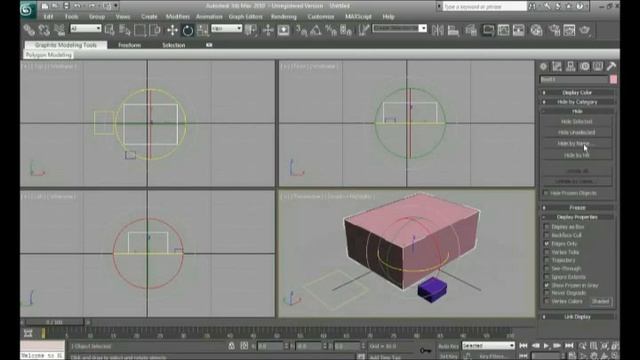Click the object name field
The image size is (640, 360).
(574, 80)
